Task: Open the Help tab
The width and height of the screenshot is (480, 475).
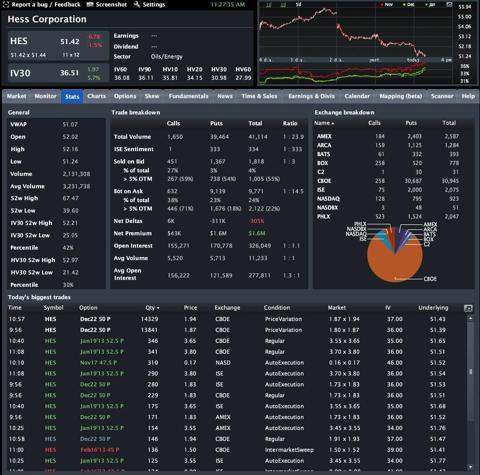Action: 468,96
